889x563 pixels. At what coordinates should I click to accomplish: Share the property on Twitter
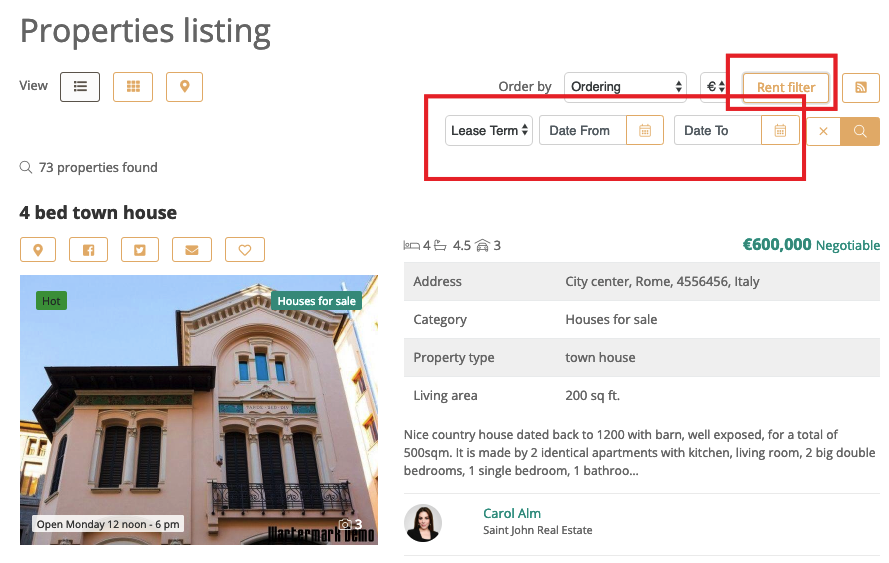tap(140, 249)
